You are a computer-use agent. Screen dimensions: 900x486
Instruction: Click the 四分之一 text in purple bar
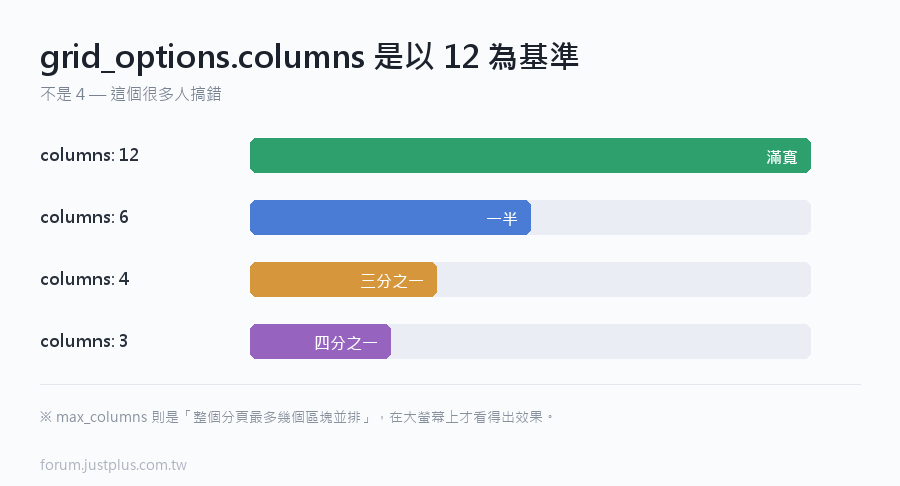pyautogui.click(x=346, y=343)
